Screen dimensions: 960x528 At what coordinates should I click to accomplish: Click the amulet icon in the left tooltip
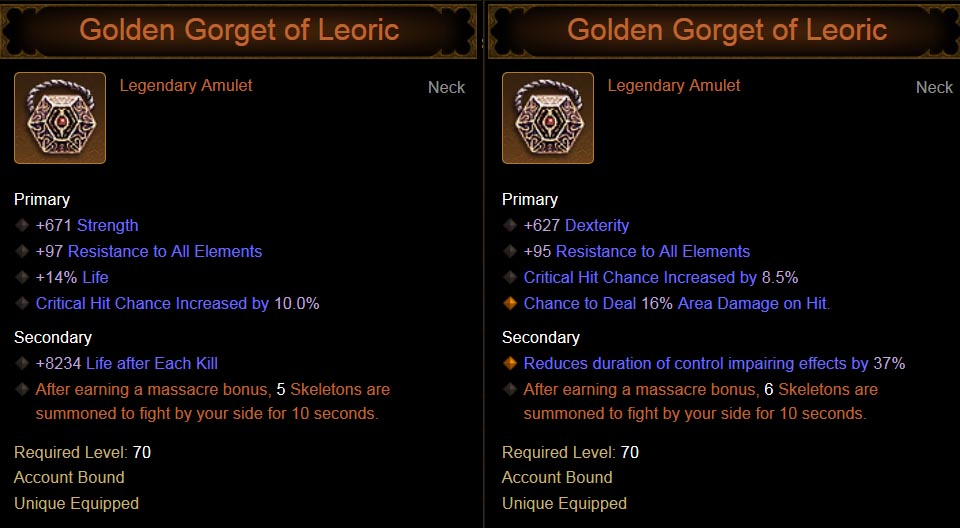[x=60, y=118]
